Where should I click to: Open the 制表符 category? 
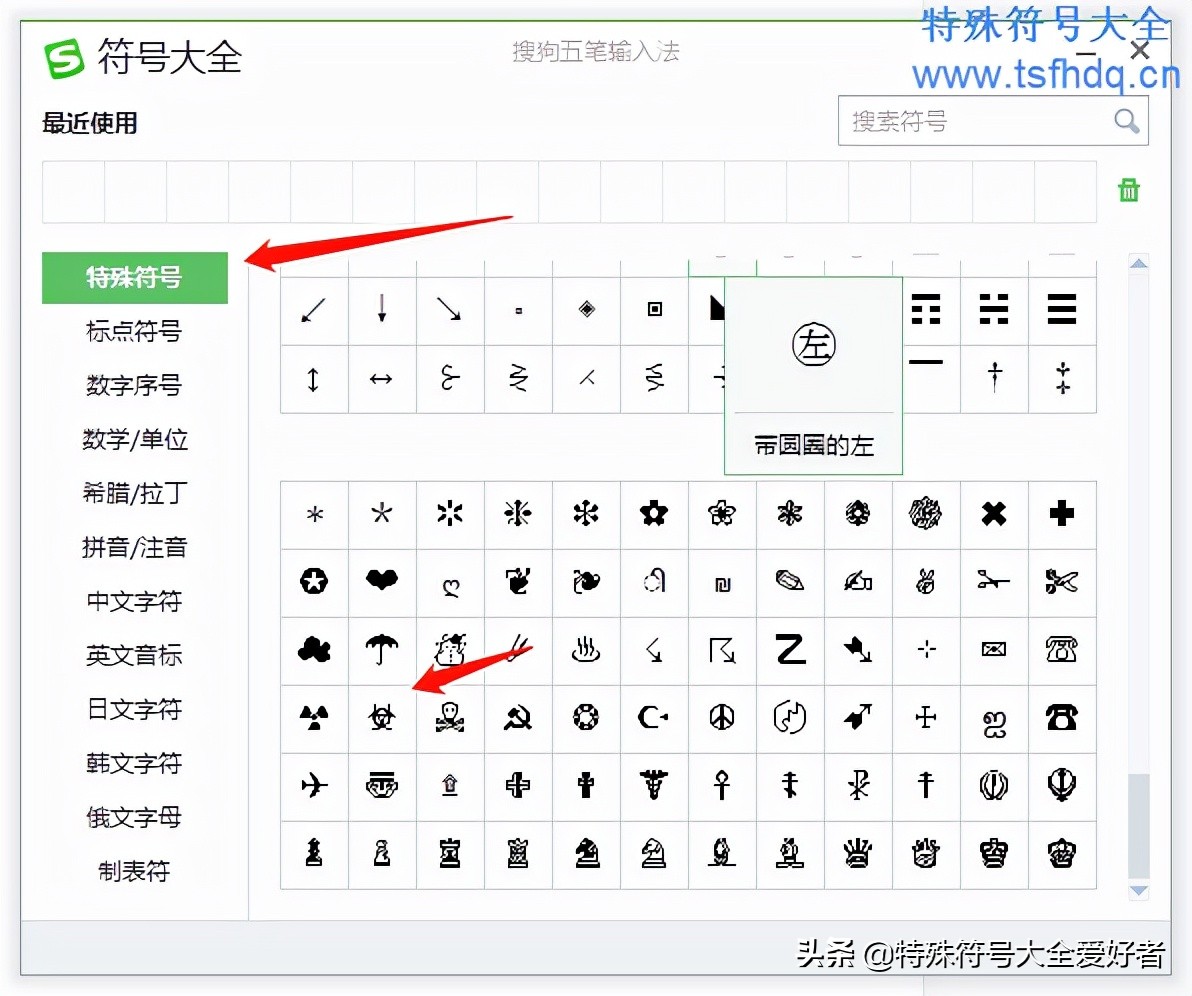point(134,871)
